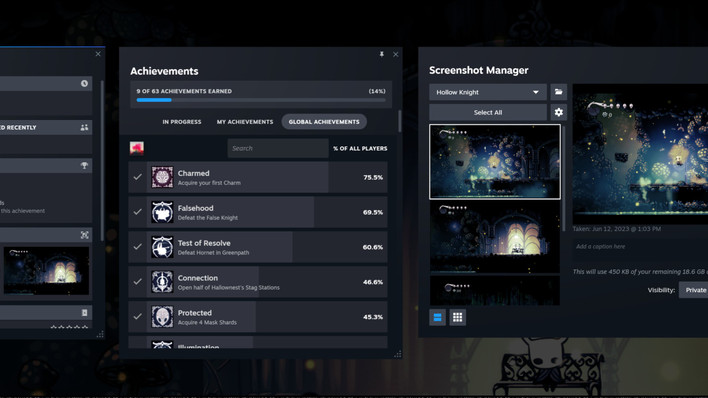
Task: Switch to list view in Screenshot Manager
Action: pyautogui.click(x=437, y=317)
